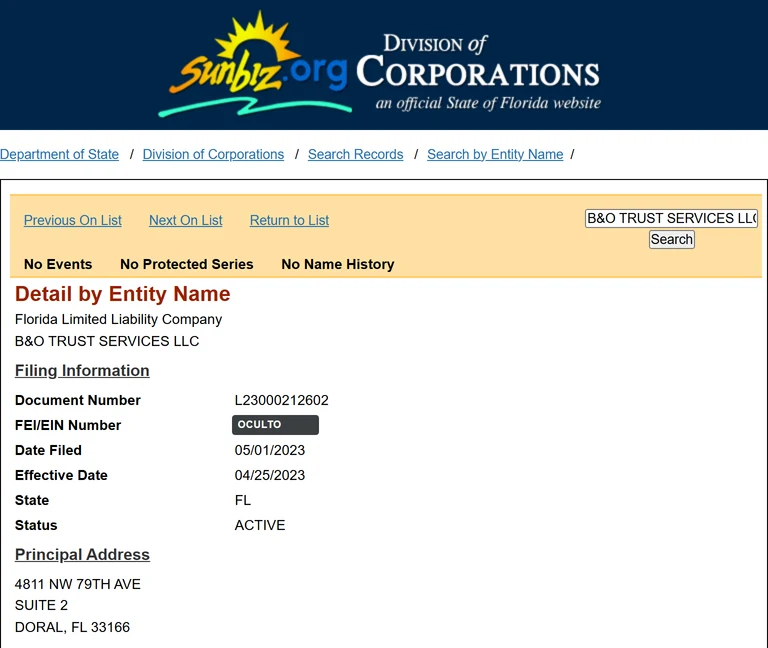Viewport: 768px width, 648px height.
Task: Click the No Protected Series label
Action: point(187,264)
